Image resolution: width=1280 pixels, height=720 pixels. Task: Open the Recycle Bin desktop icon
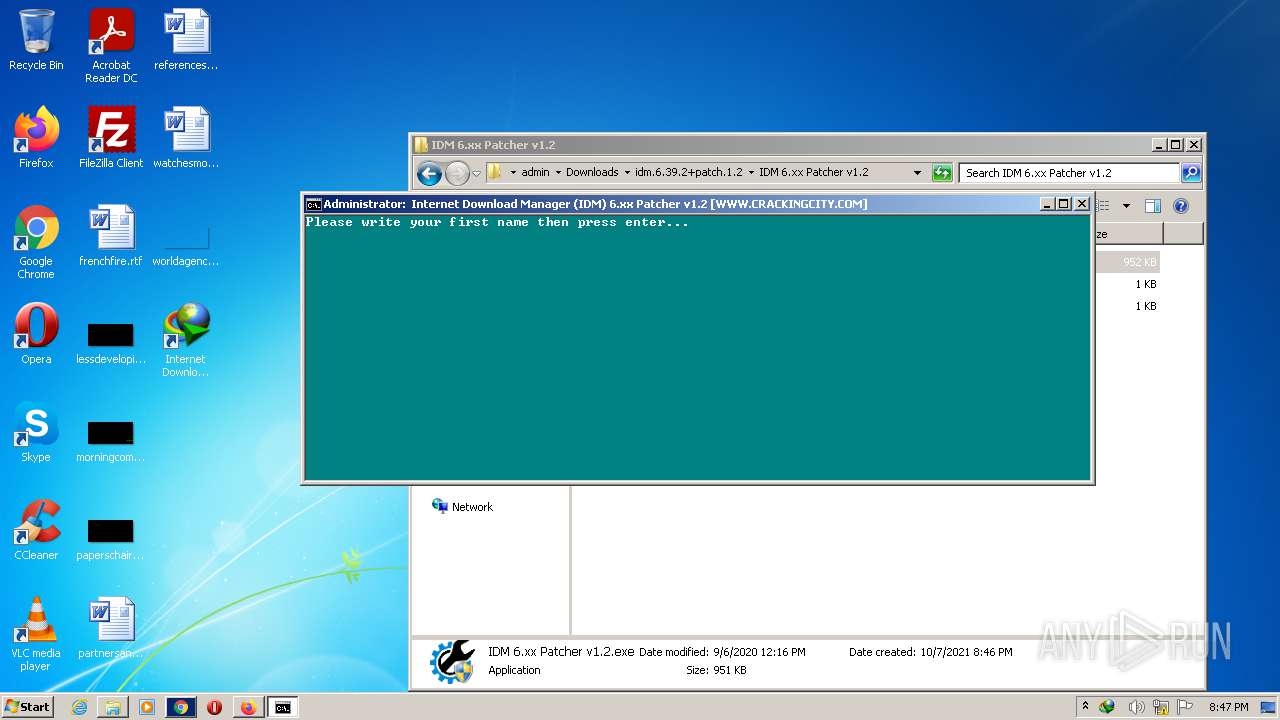[x=36, y=40]
